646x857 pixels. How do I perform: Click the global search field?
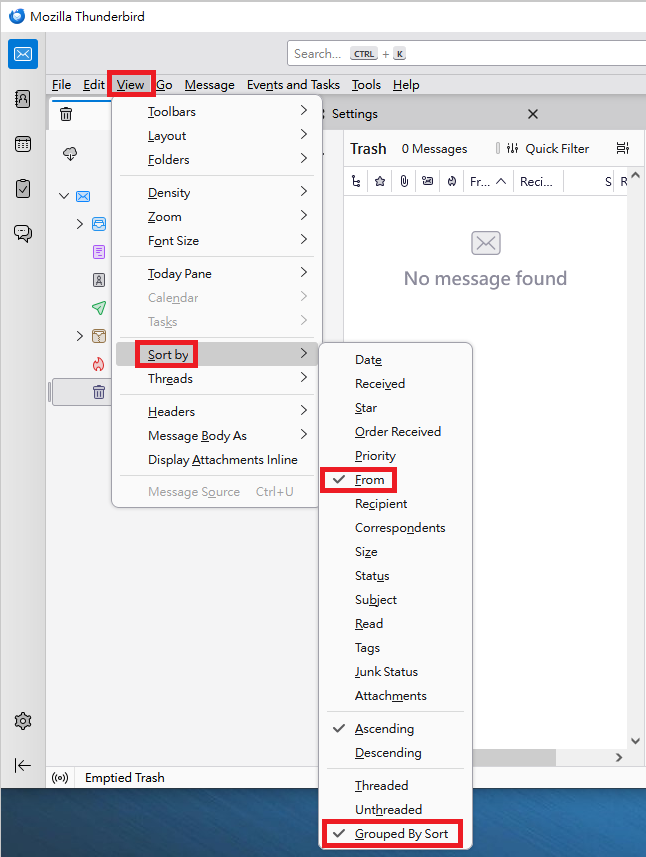tap(467, 54)
